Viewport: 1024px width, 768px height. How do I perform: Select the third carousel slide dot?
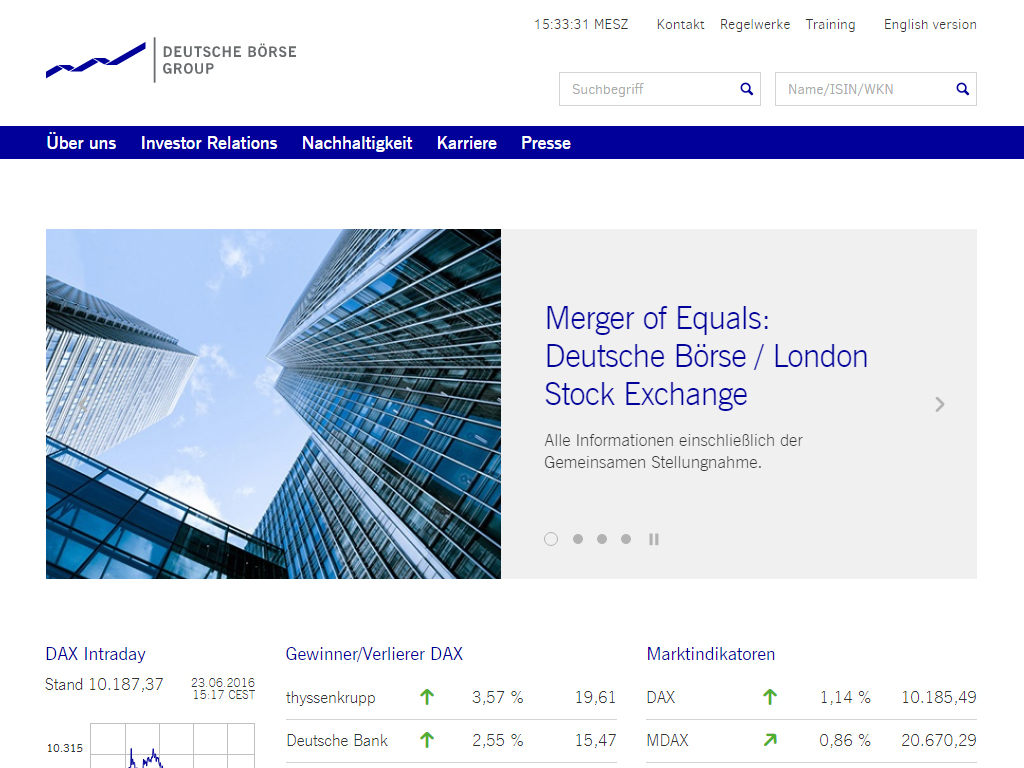602,539
